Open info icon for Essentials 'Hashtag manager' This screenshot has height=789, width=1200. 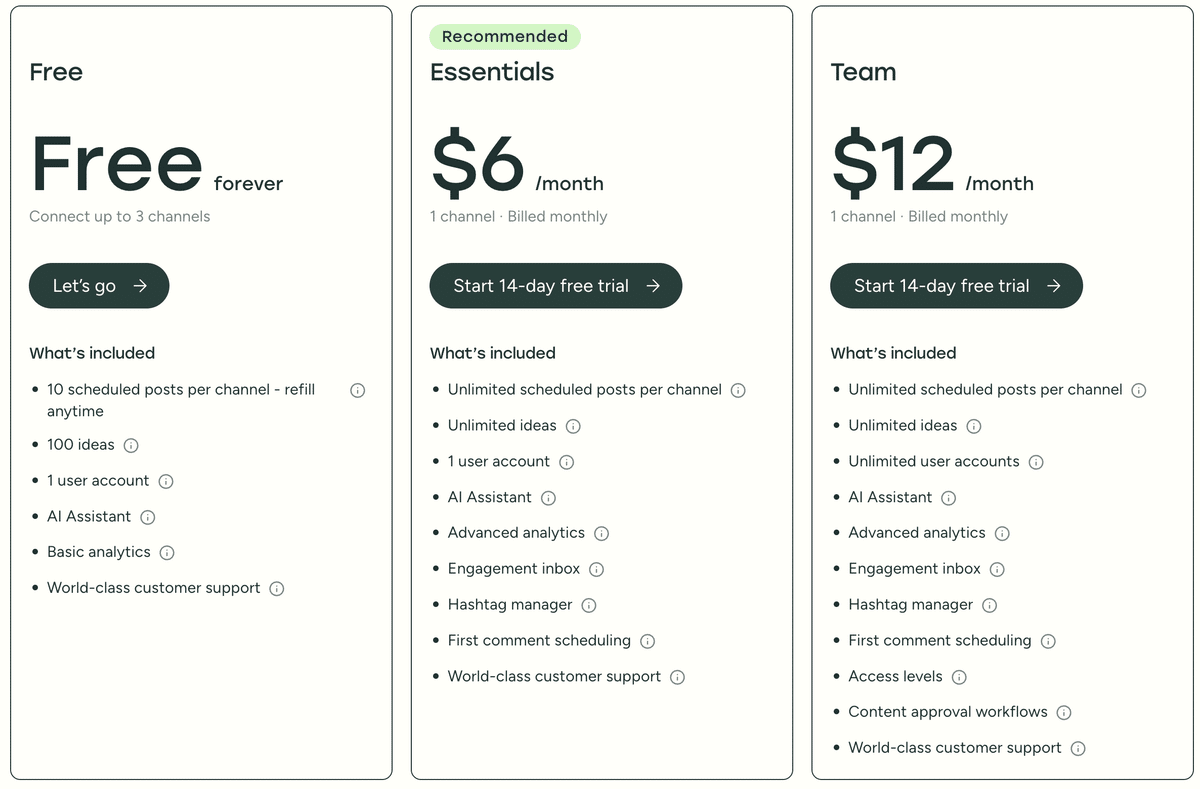[x=589, y=605]
